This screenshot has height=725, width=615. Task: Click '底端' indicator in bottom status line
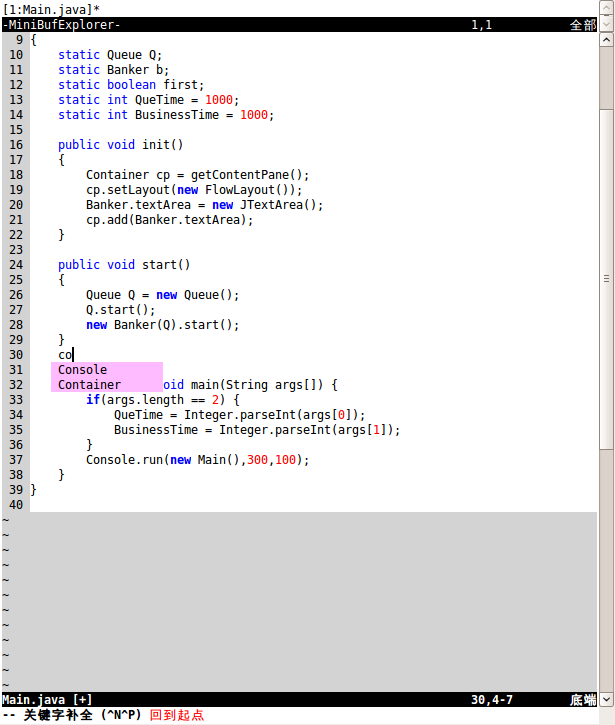[583, 700]
